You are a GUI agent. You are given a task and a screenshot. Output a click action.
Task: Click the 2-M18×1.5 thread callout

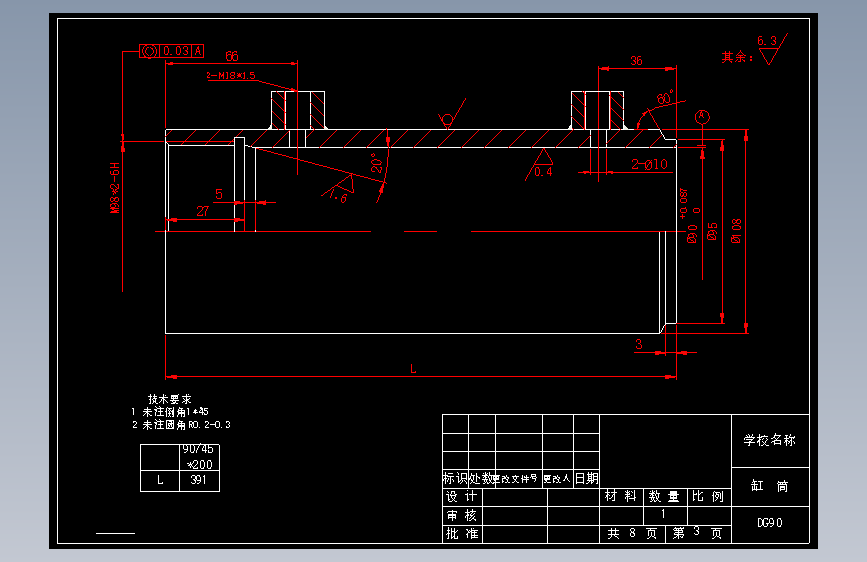pos(231,76)
